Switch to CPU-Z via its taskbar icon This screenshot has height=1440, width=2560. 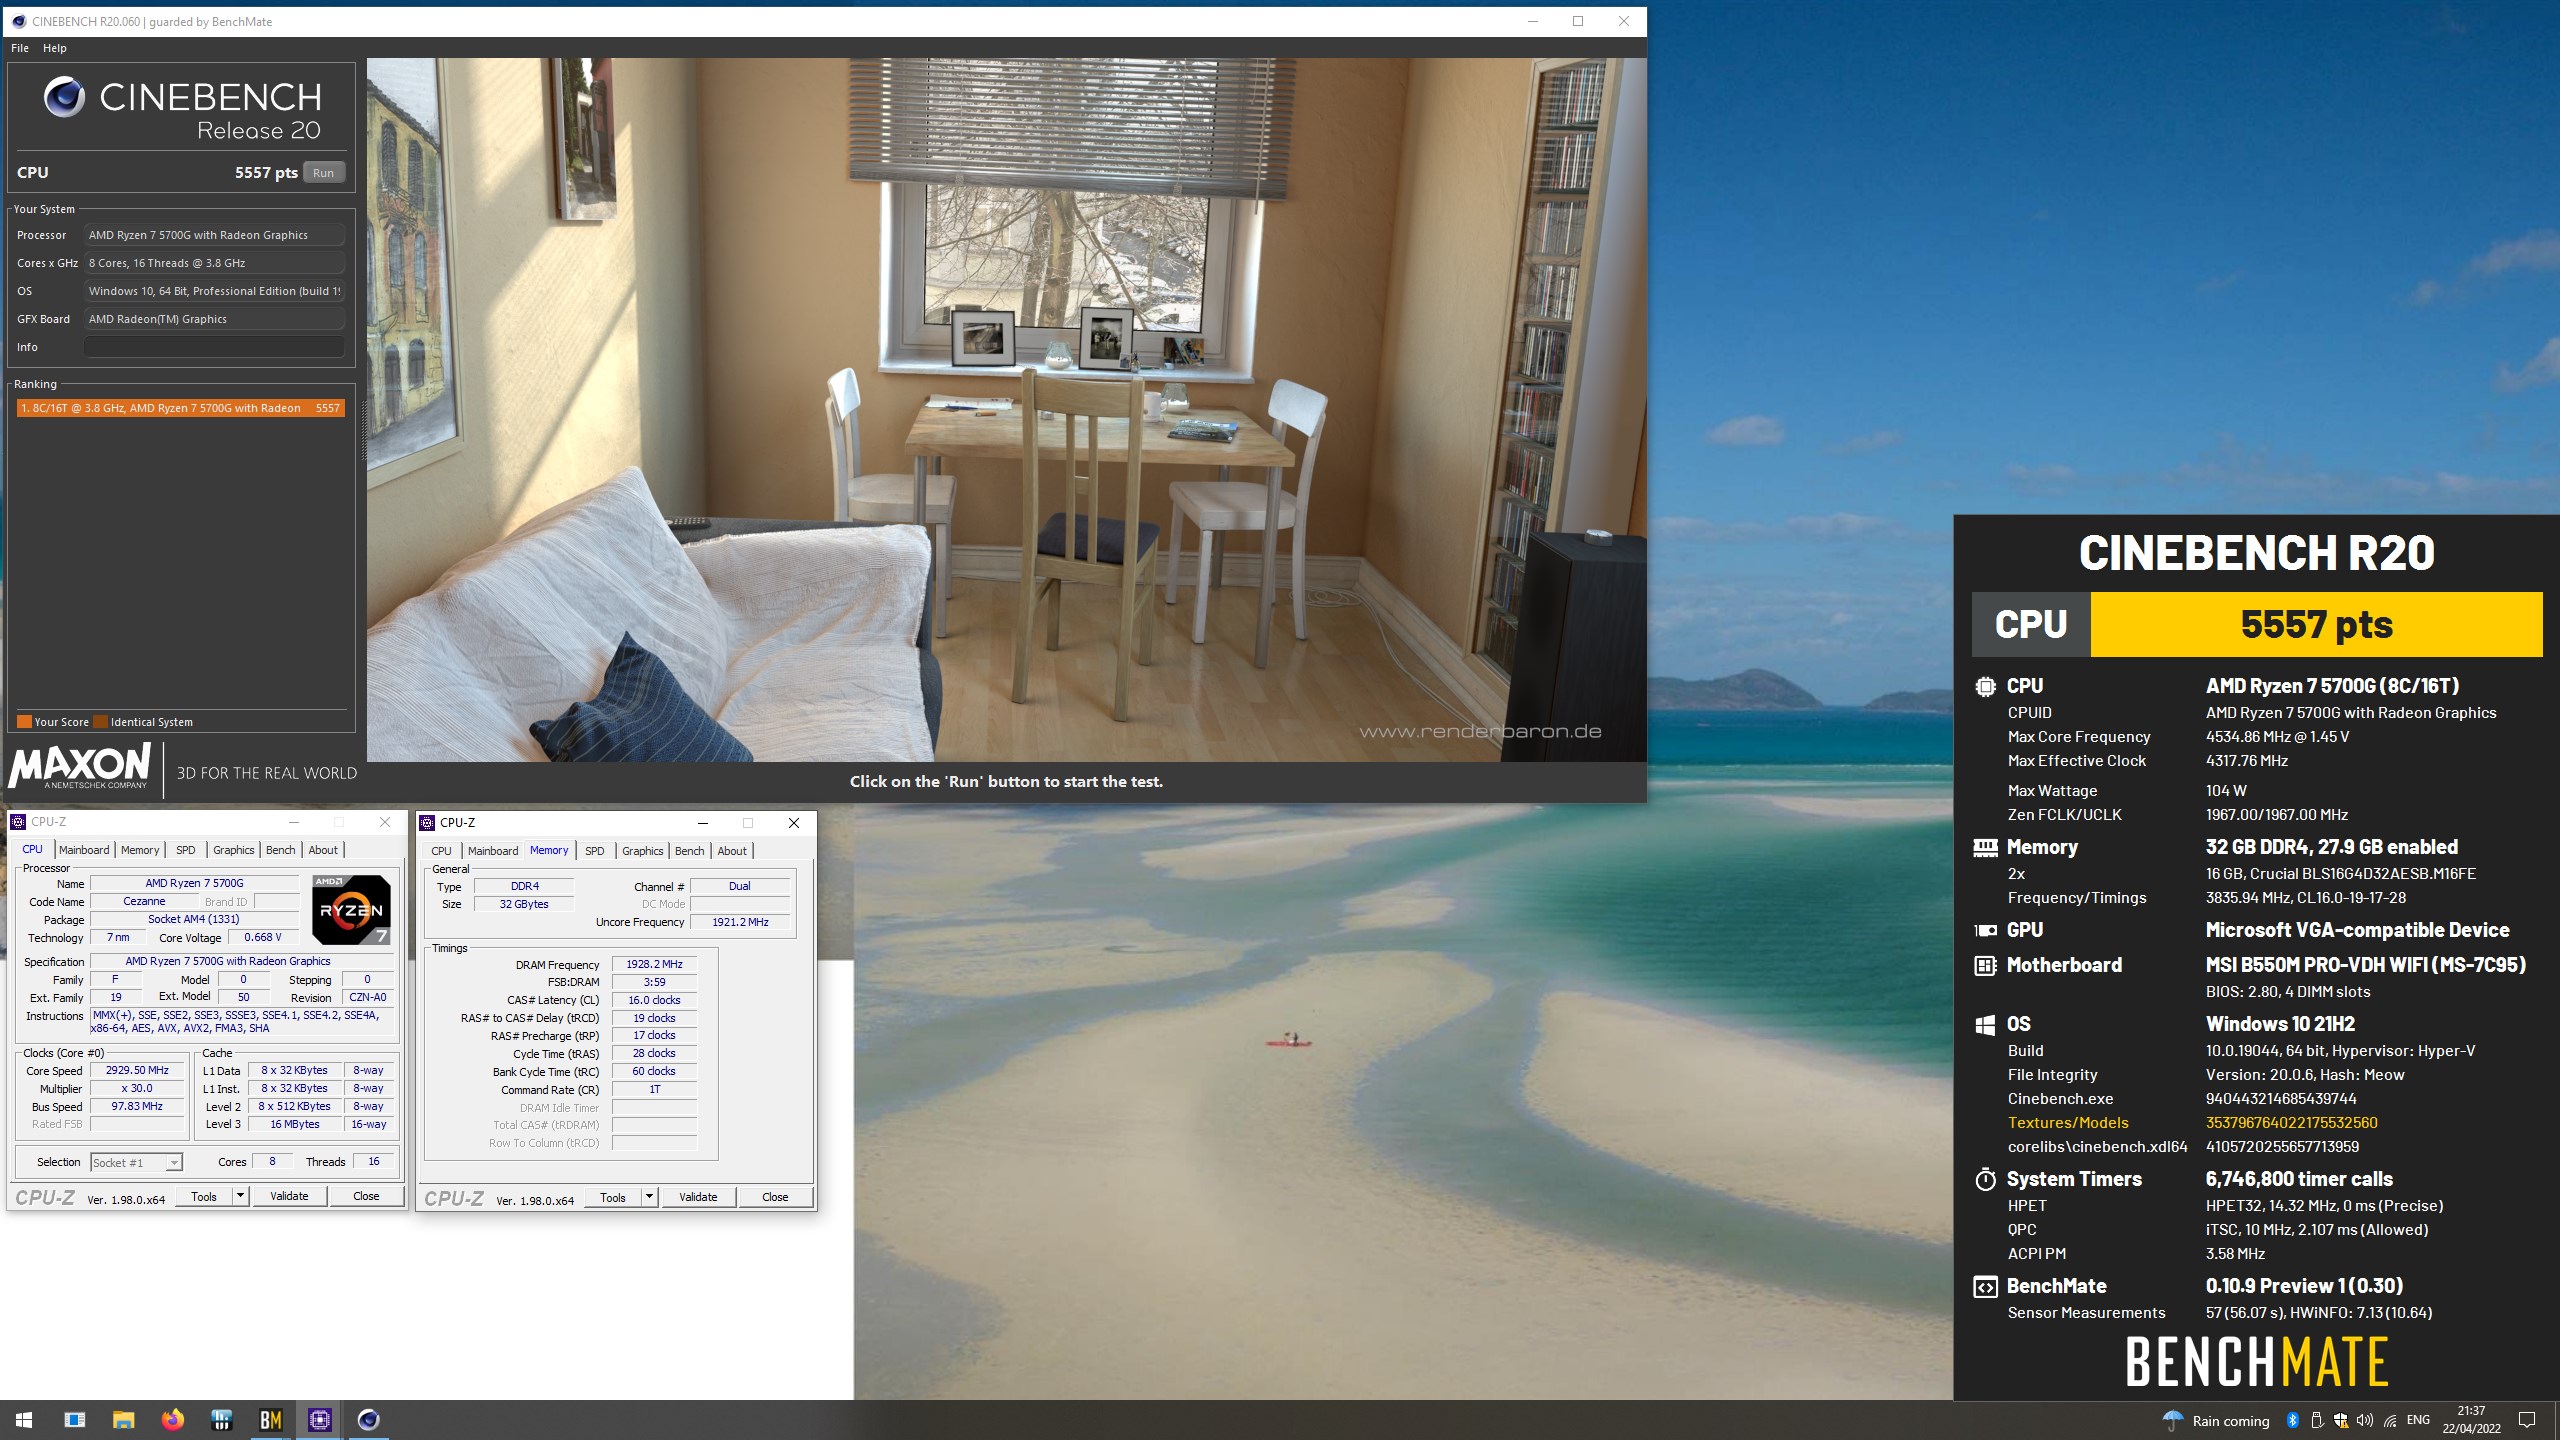pos(320,1420)
